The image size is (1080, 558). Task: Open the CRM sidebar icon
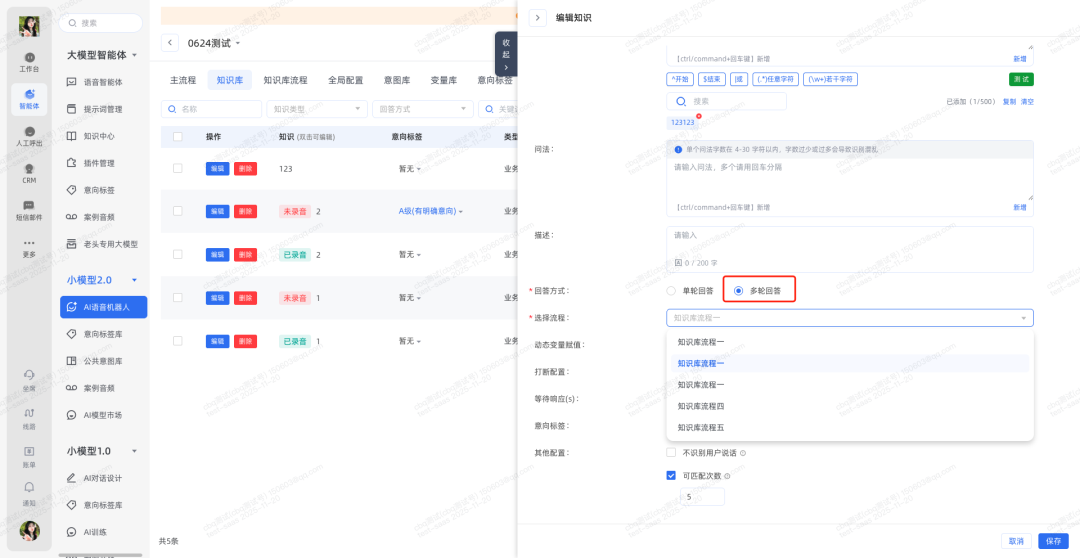29,172
